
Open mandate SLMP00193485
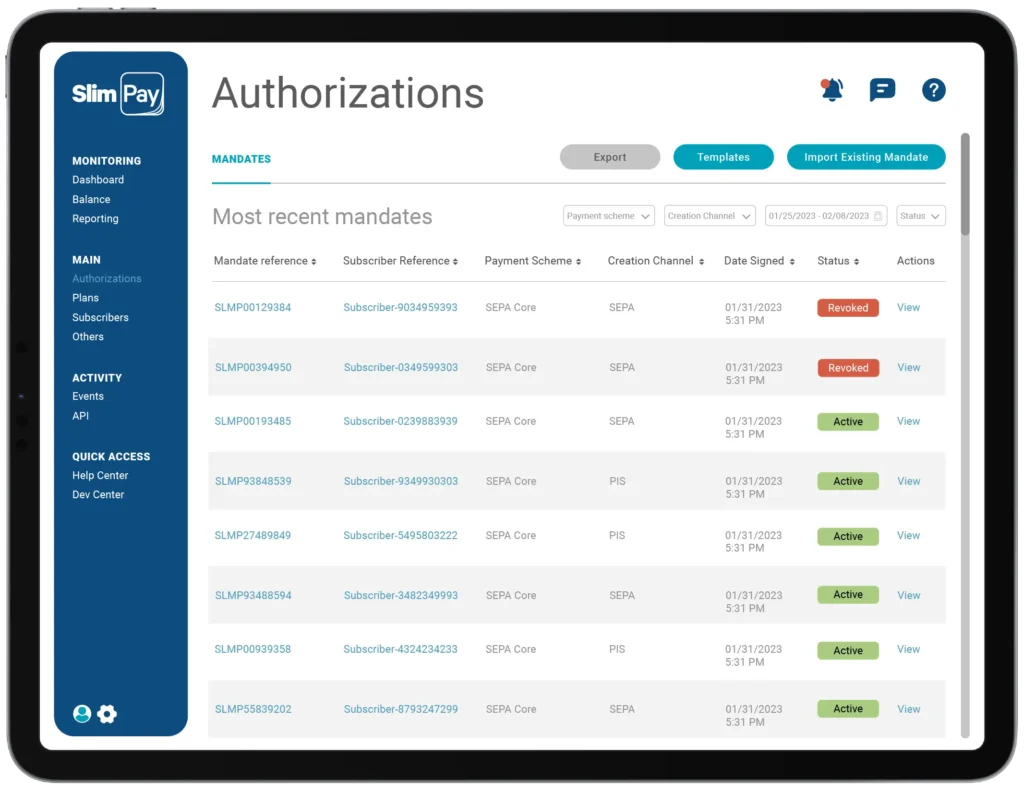[253, 421]
